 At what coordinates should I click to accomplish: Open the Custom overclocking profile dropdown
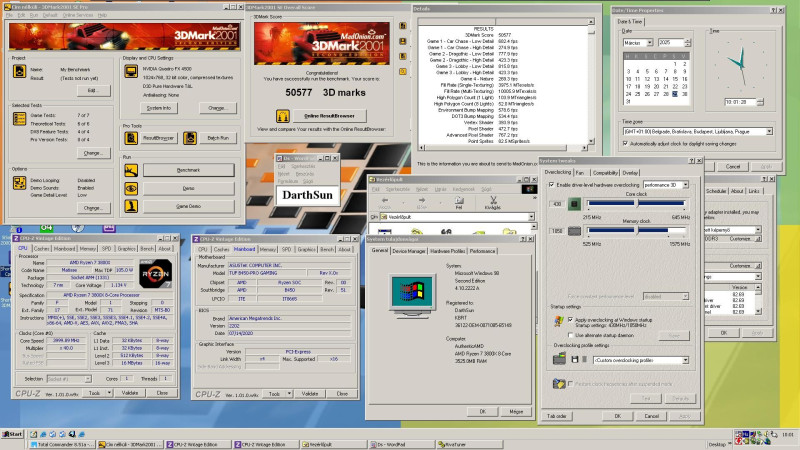point(685,360)
